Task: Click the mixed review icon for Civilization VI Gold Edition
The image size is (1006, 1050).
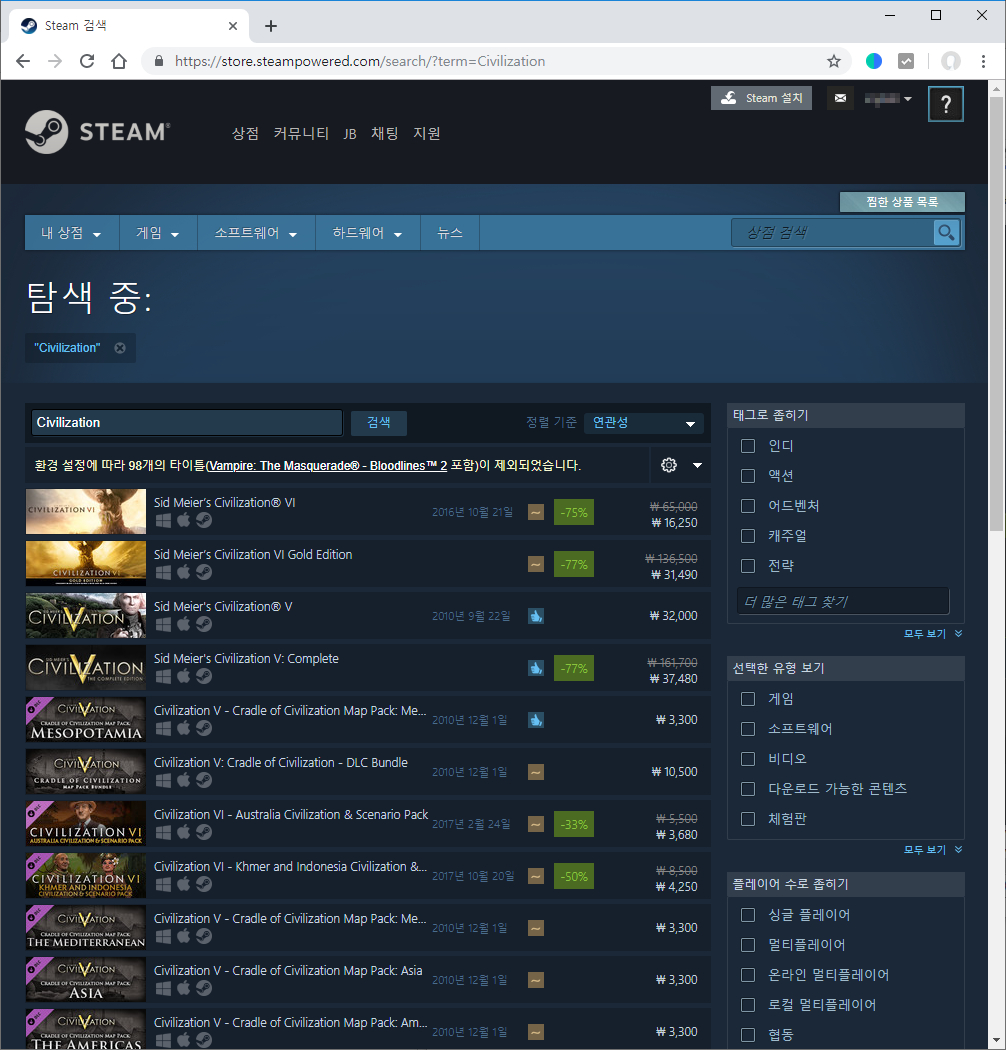Action: point(536,565)
